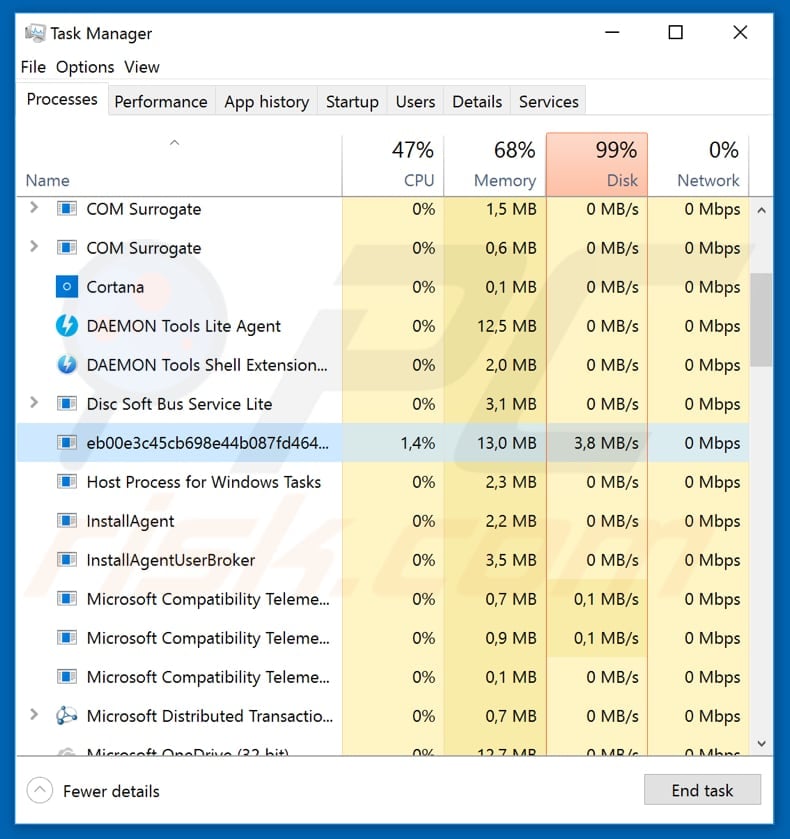Click the 3,8 MB/s disk value

point(606,443)
